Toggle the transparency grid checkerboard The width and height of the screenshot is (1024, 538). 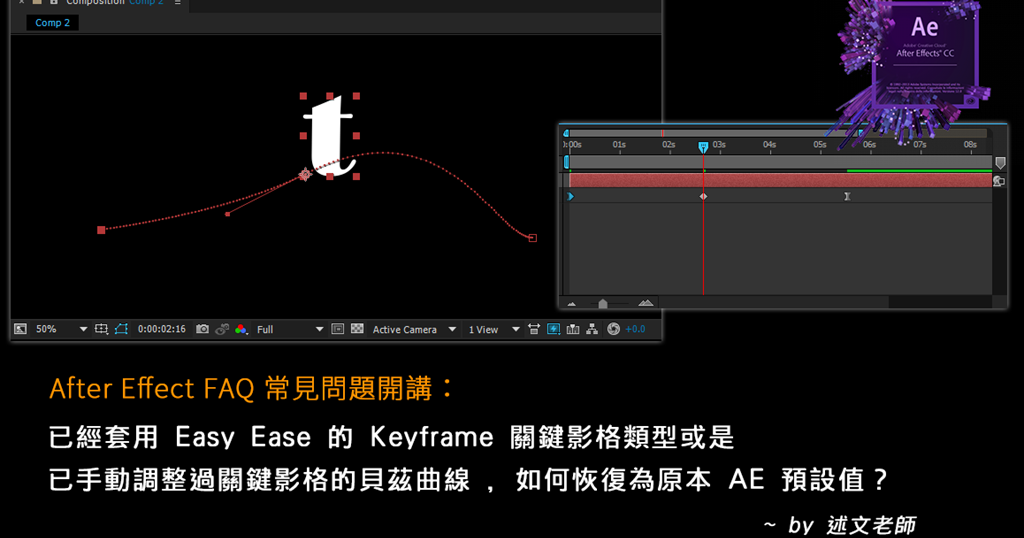click(357, 329)
